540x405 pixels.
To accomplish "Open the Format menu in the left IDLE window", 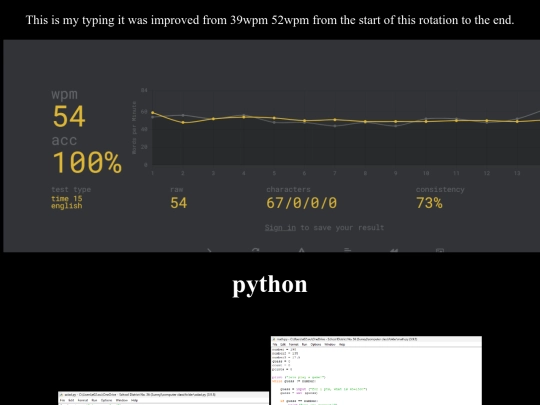I will click(83, 400).
